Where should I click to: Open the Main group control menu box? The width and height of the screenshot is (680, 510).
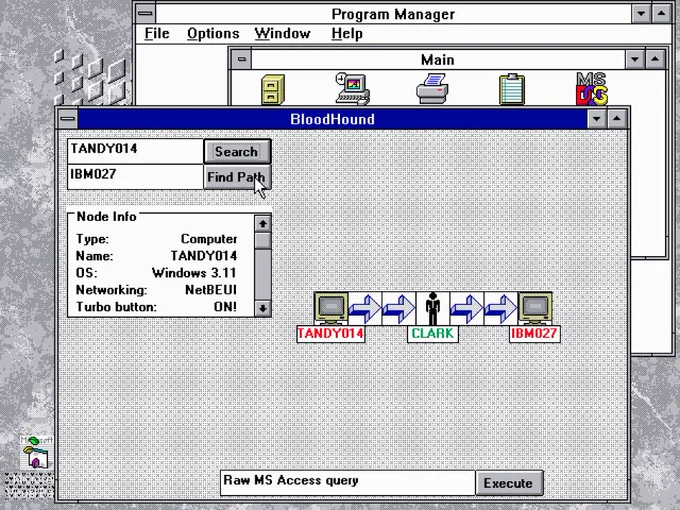point(242,59)
